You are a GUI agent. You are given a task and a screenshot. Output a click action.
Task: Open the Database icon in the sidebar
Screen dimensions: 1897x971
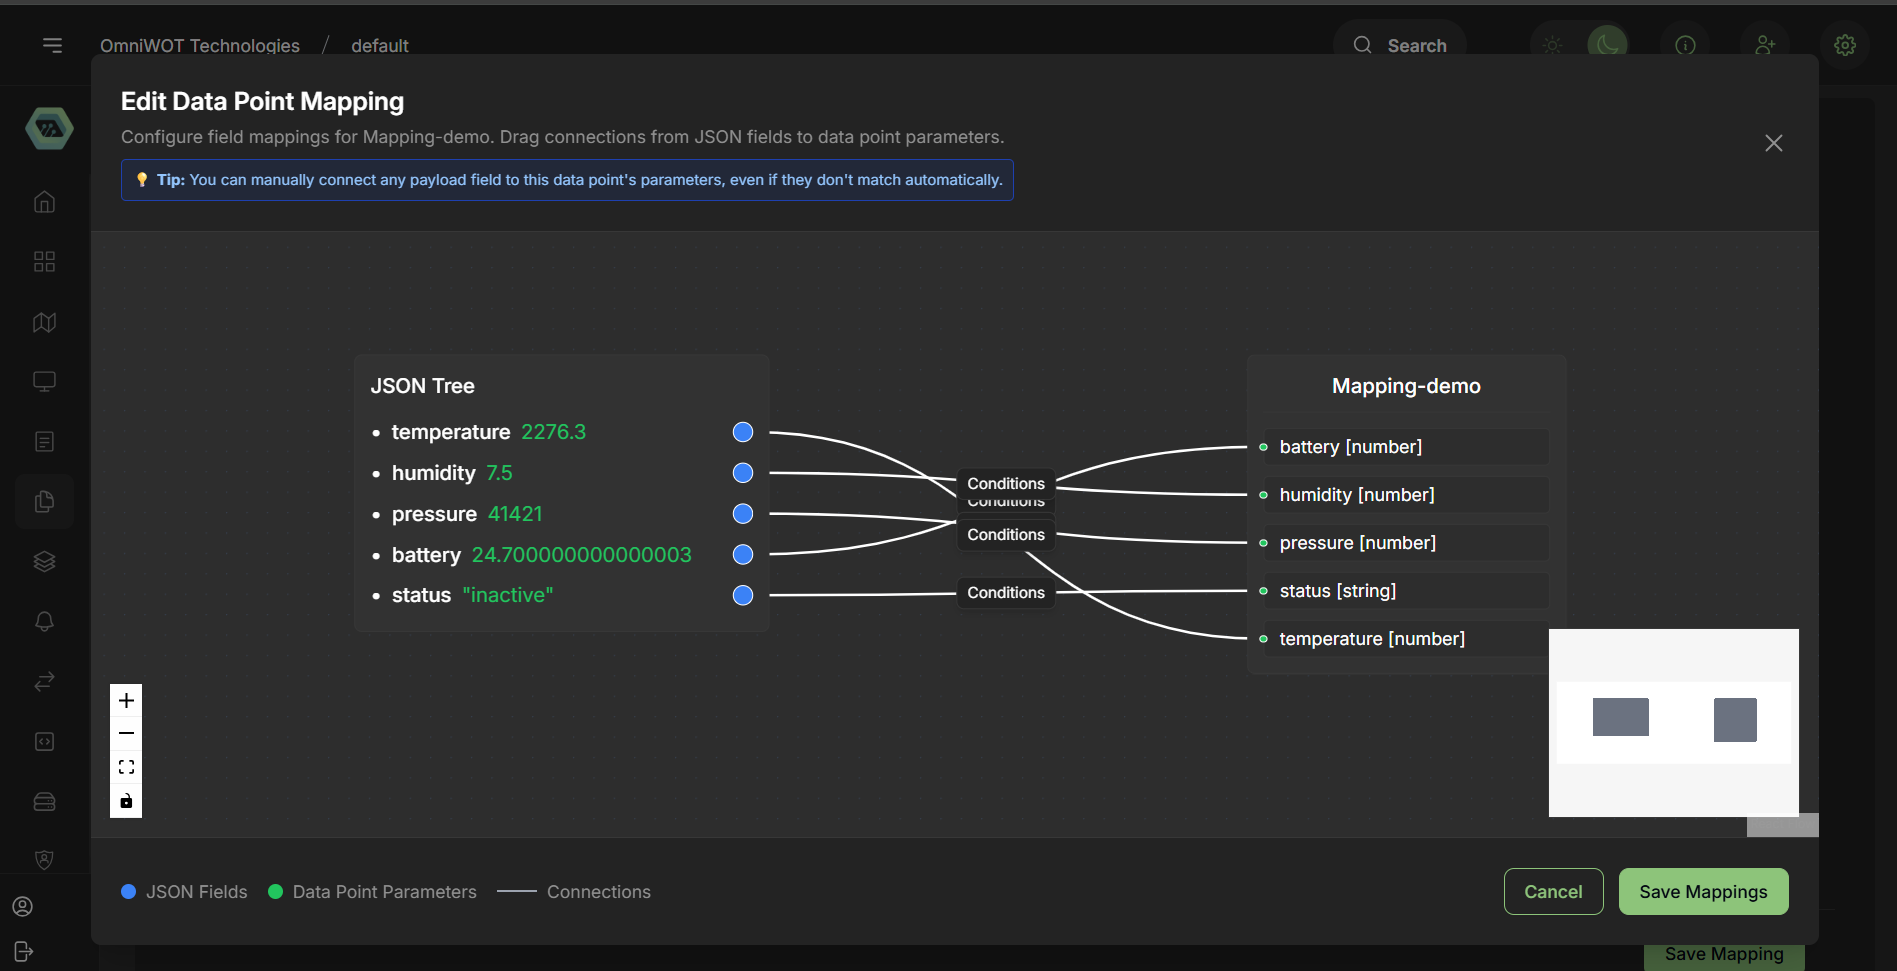(44, 801)
